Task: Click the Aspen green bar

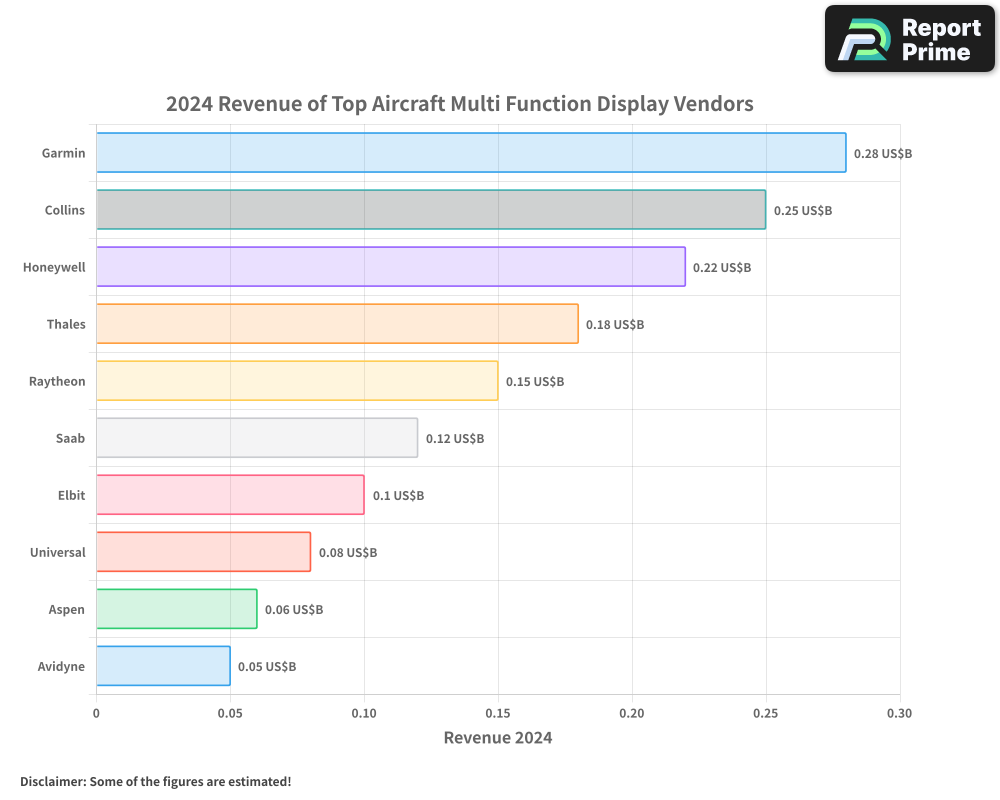Action: pos(176,609)
